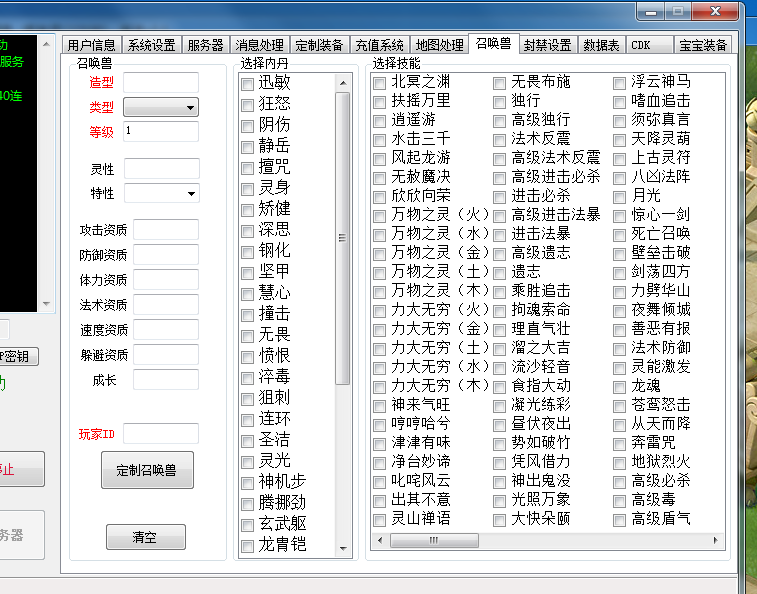Check the 狂怒 checkbox
This screenshot has height=594, width=757.
(x=247, y=105)
